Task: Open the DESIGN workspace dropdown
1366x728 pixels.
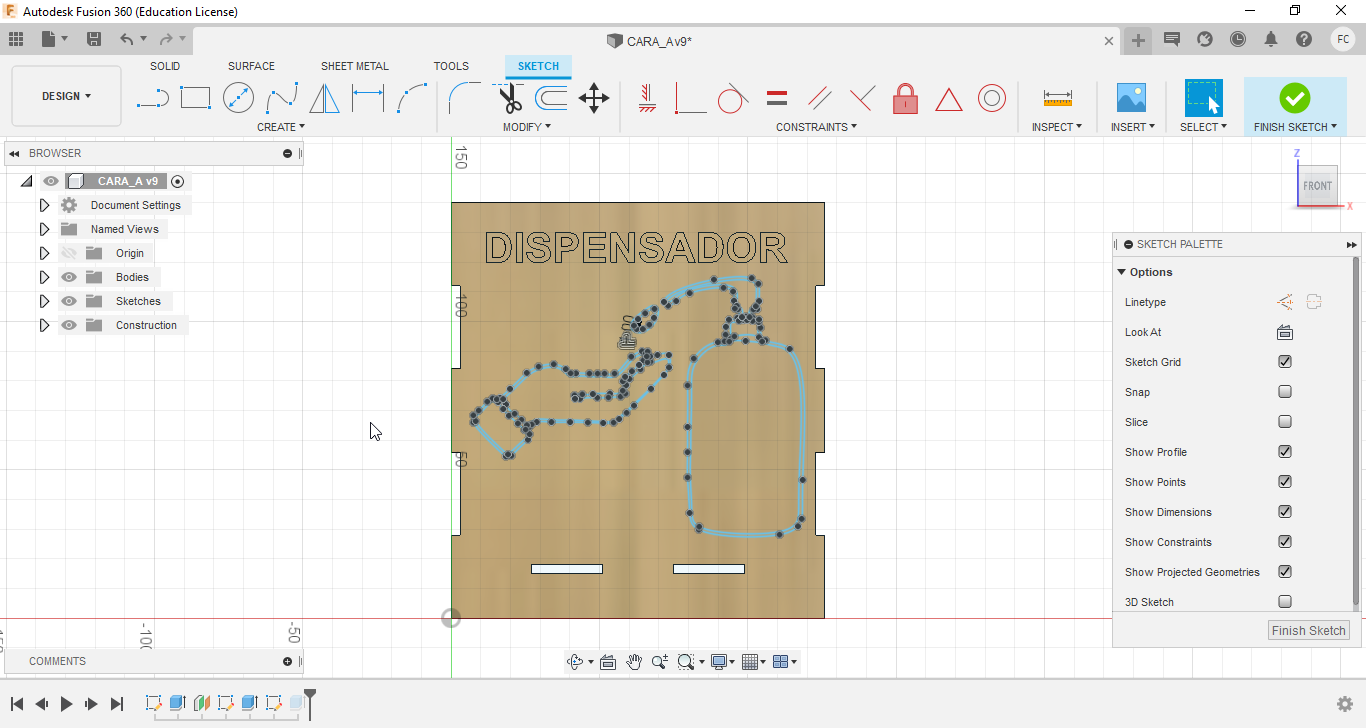Action: pos(66,96)
